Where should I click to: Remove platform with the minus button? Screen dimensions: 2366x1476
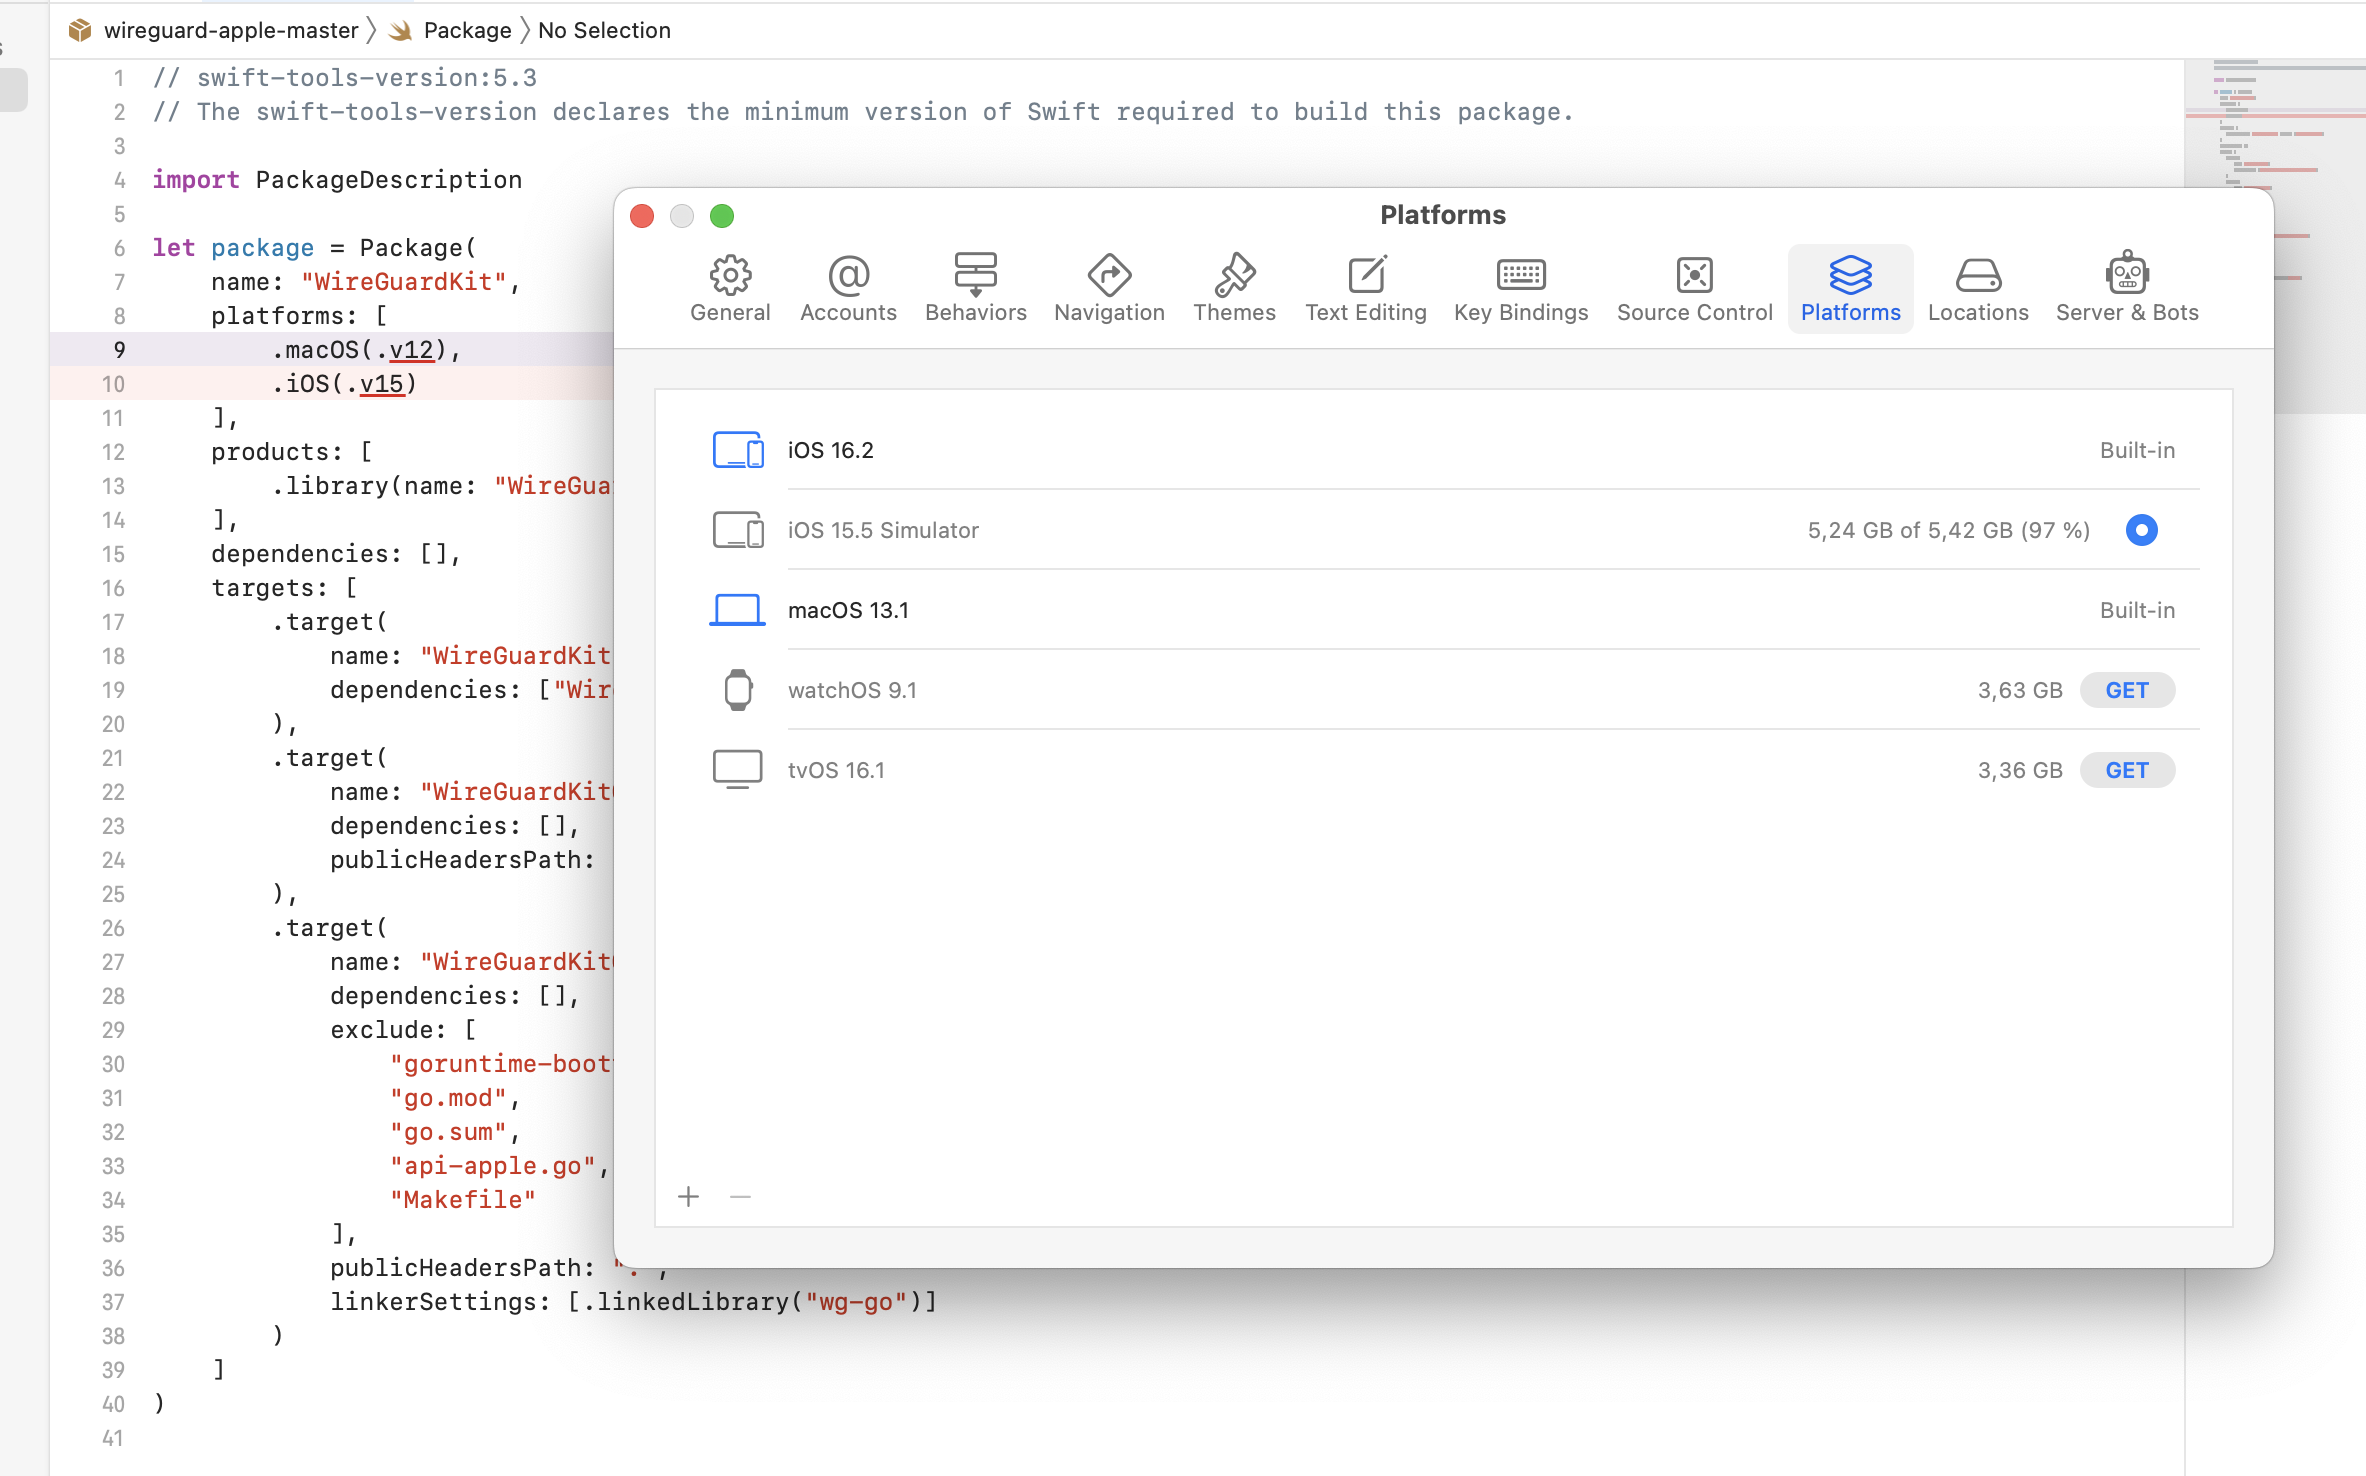740,1196
